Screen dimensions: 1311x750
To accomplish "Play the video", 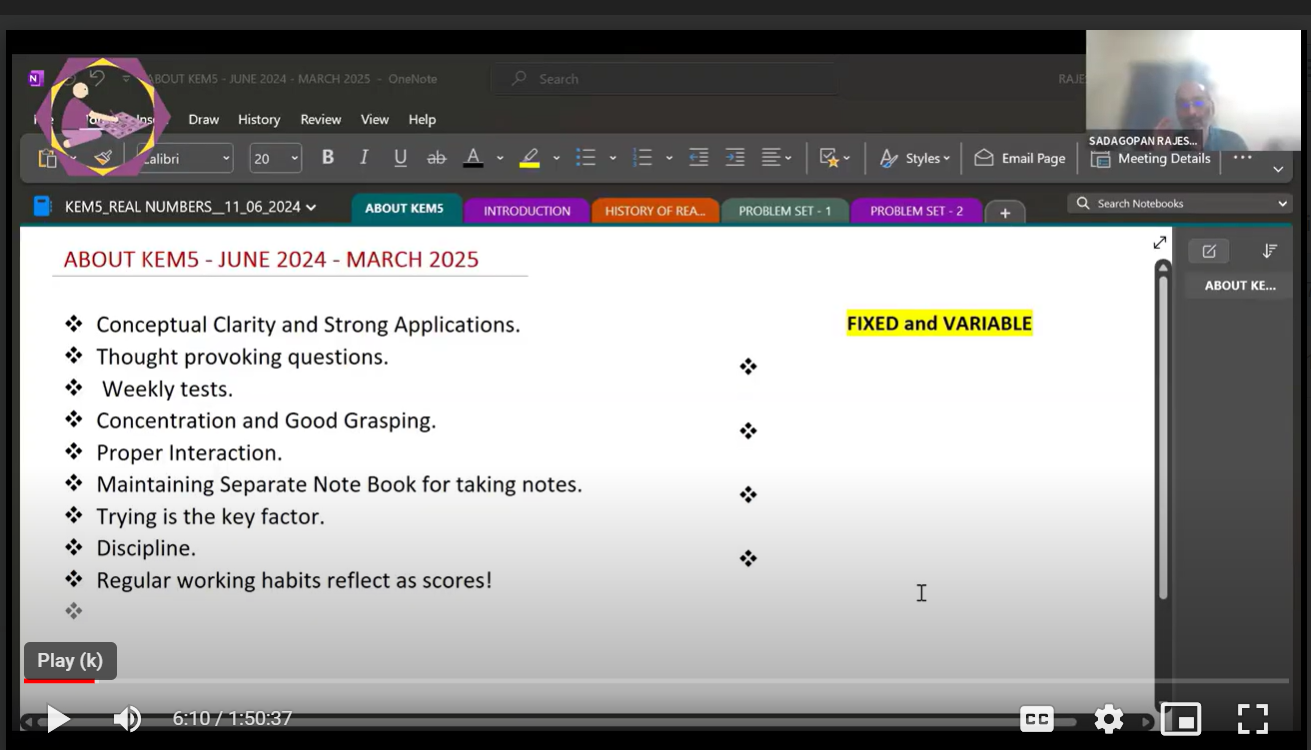I will 58,718.
